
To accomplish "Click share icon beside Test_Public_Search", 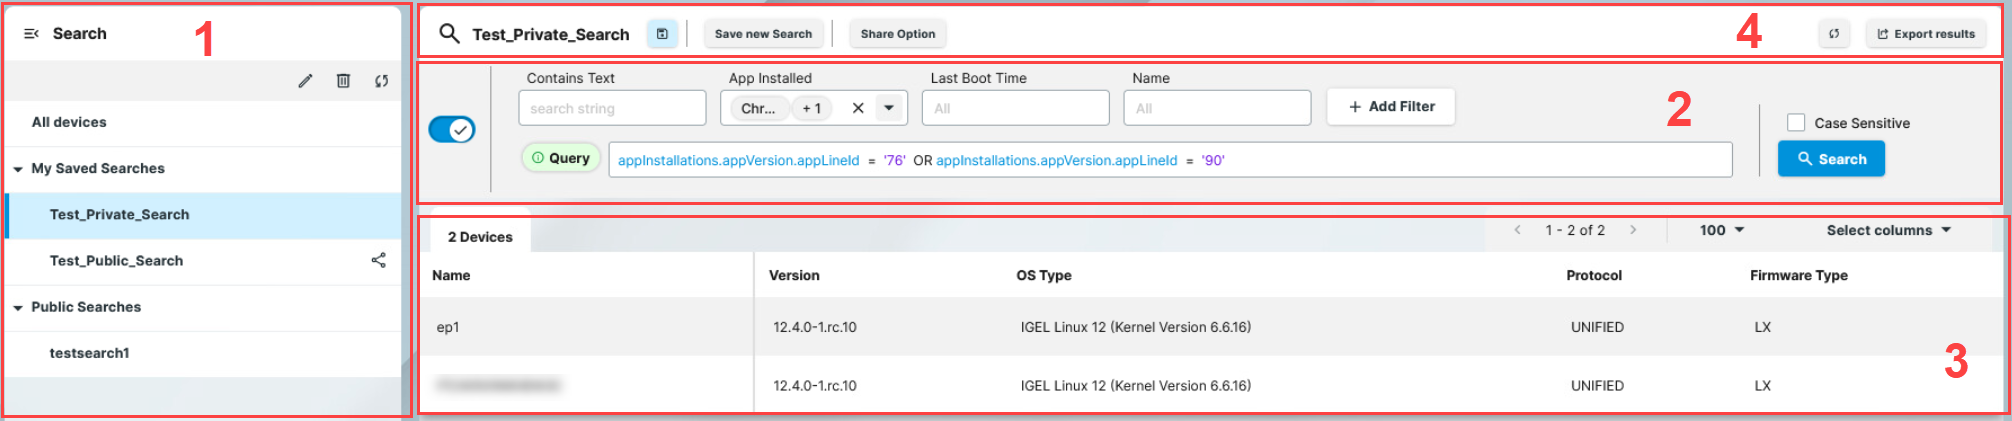I will pyautogui.click(x=378, y=260).
